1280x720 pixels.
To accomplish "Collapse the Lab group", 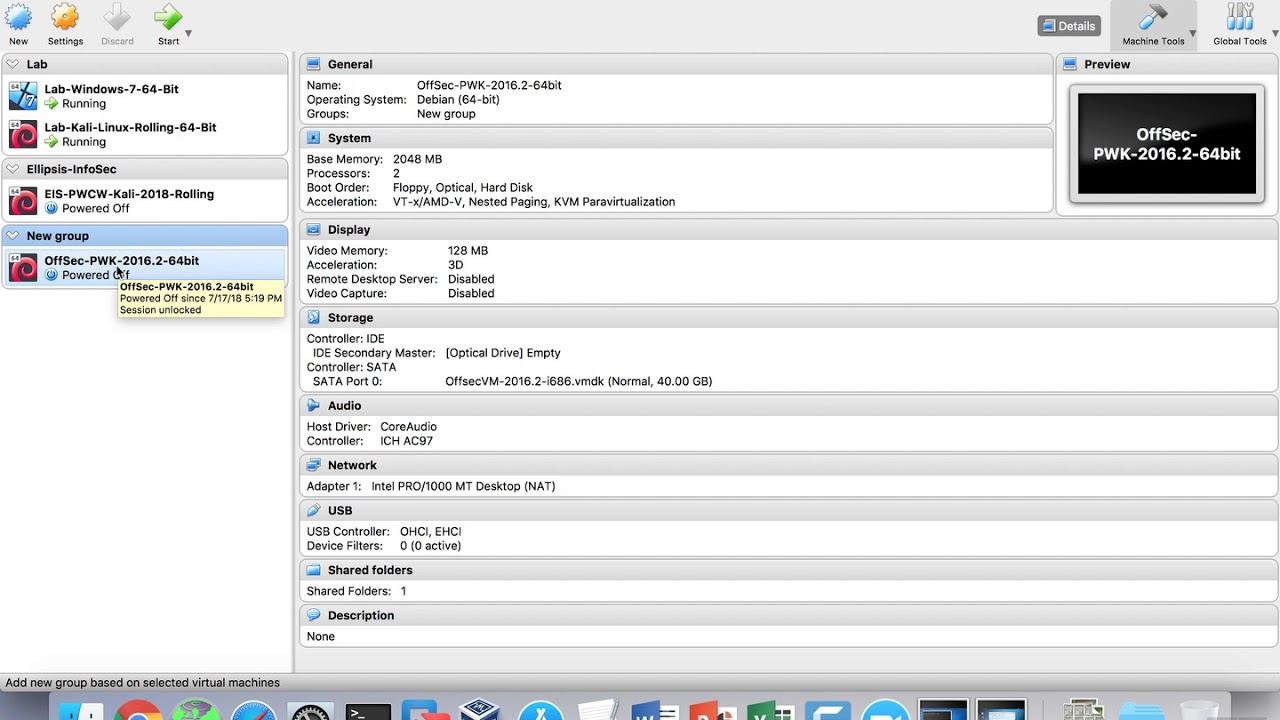I will (12, 64).
